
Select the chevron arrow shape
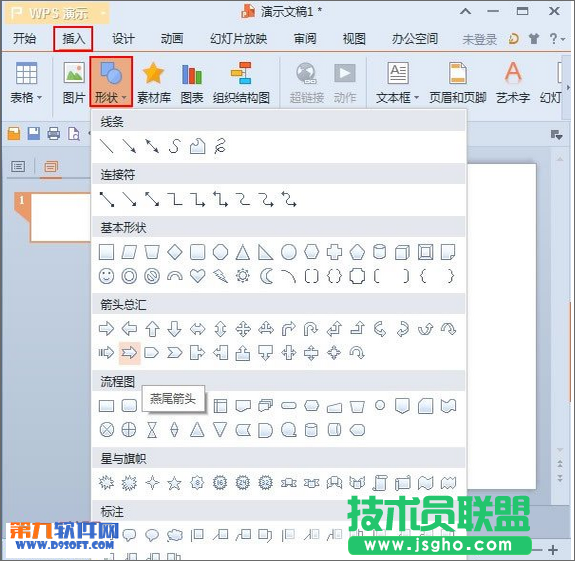[x=175, y=353]
